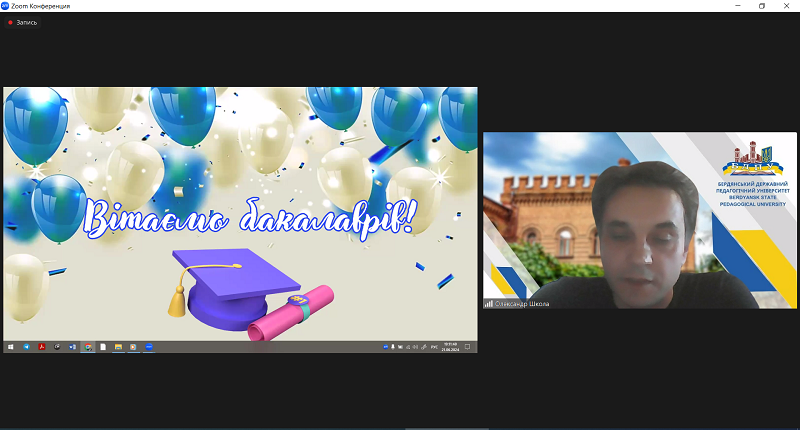Open Microsoft Word from the shared taskbar
Screen dimensions: 800x430
click(72, 347)
